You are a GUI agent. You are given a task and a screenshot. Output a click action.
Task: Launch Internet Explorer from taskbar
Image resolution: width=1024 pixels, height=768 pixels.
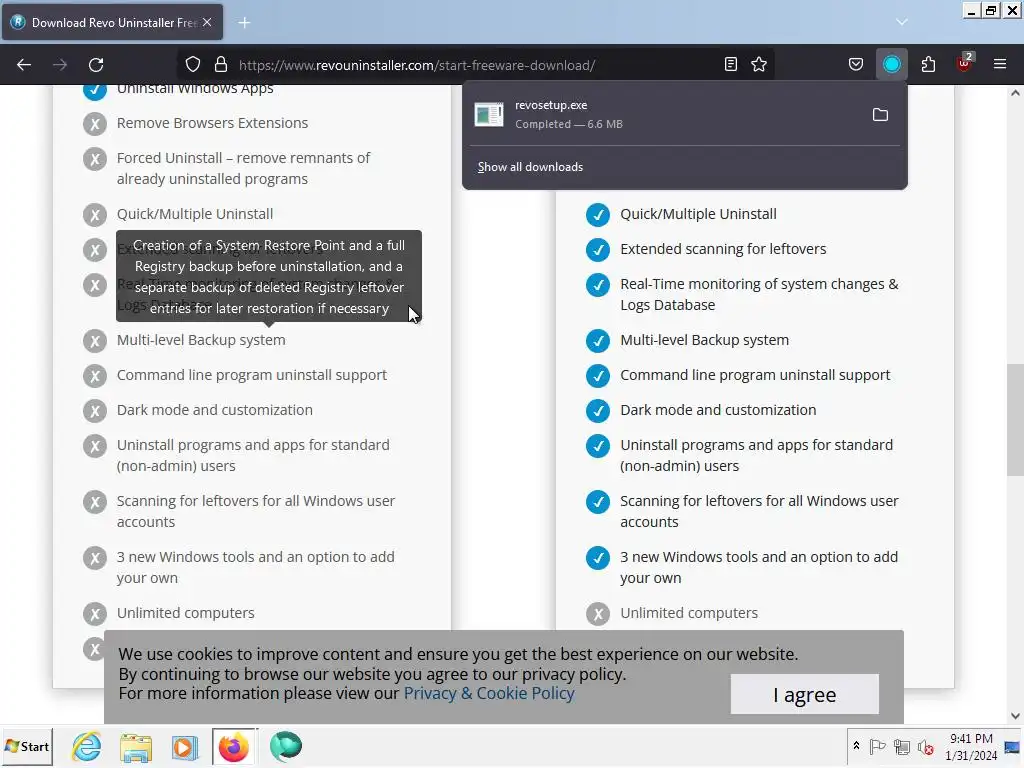pyautogui.click(x=87, y=746)
